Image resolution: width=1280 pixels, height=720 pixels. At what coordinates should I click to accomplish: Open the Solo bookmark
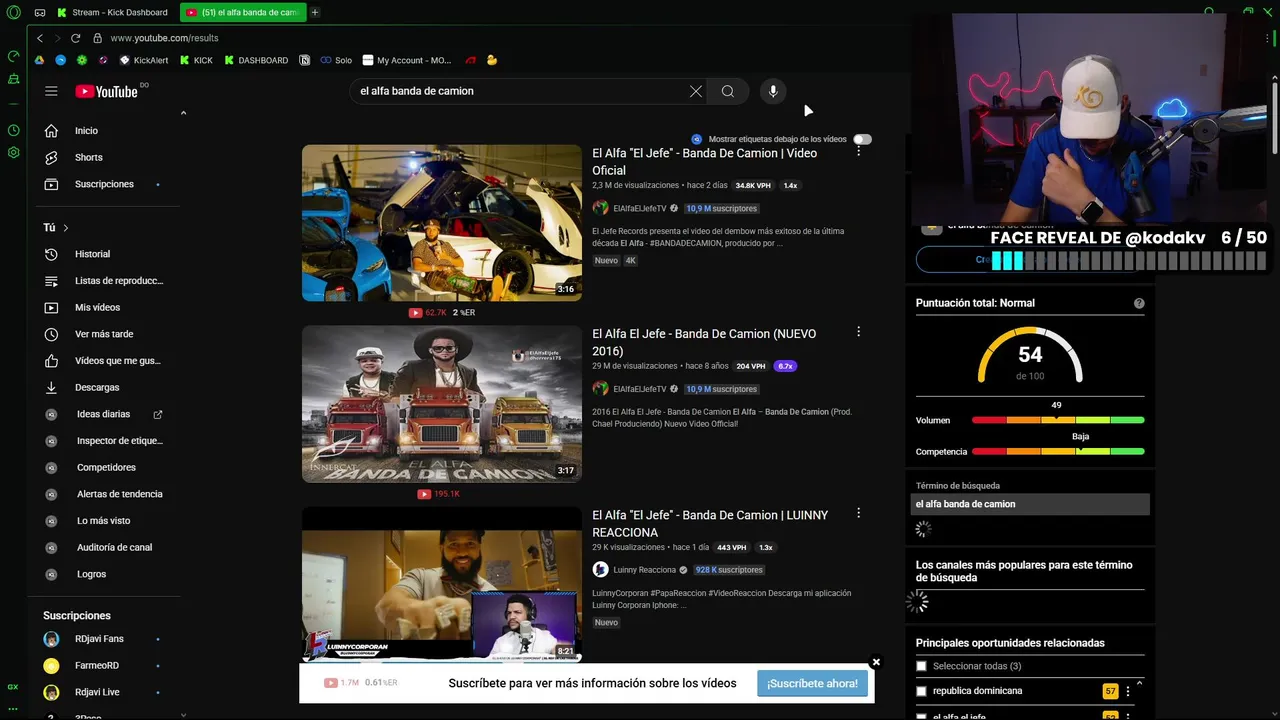pyautogui.click(x=336, y=60)
